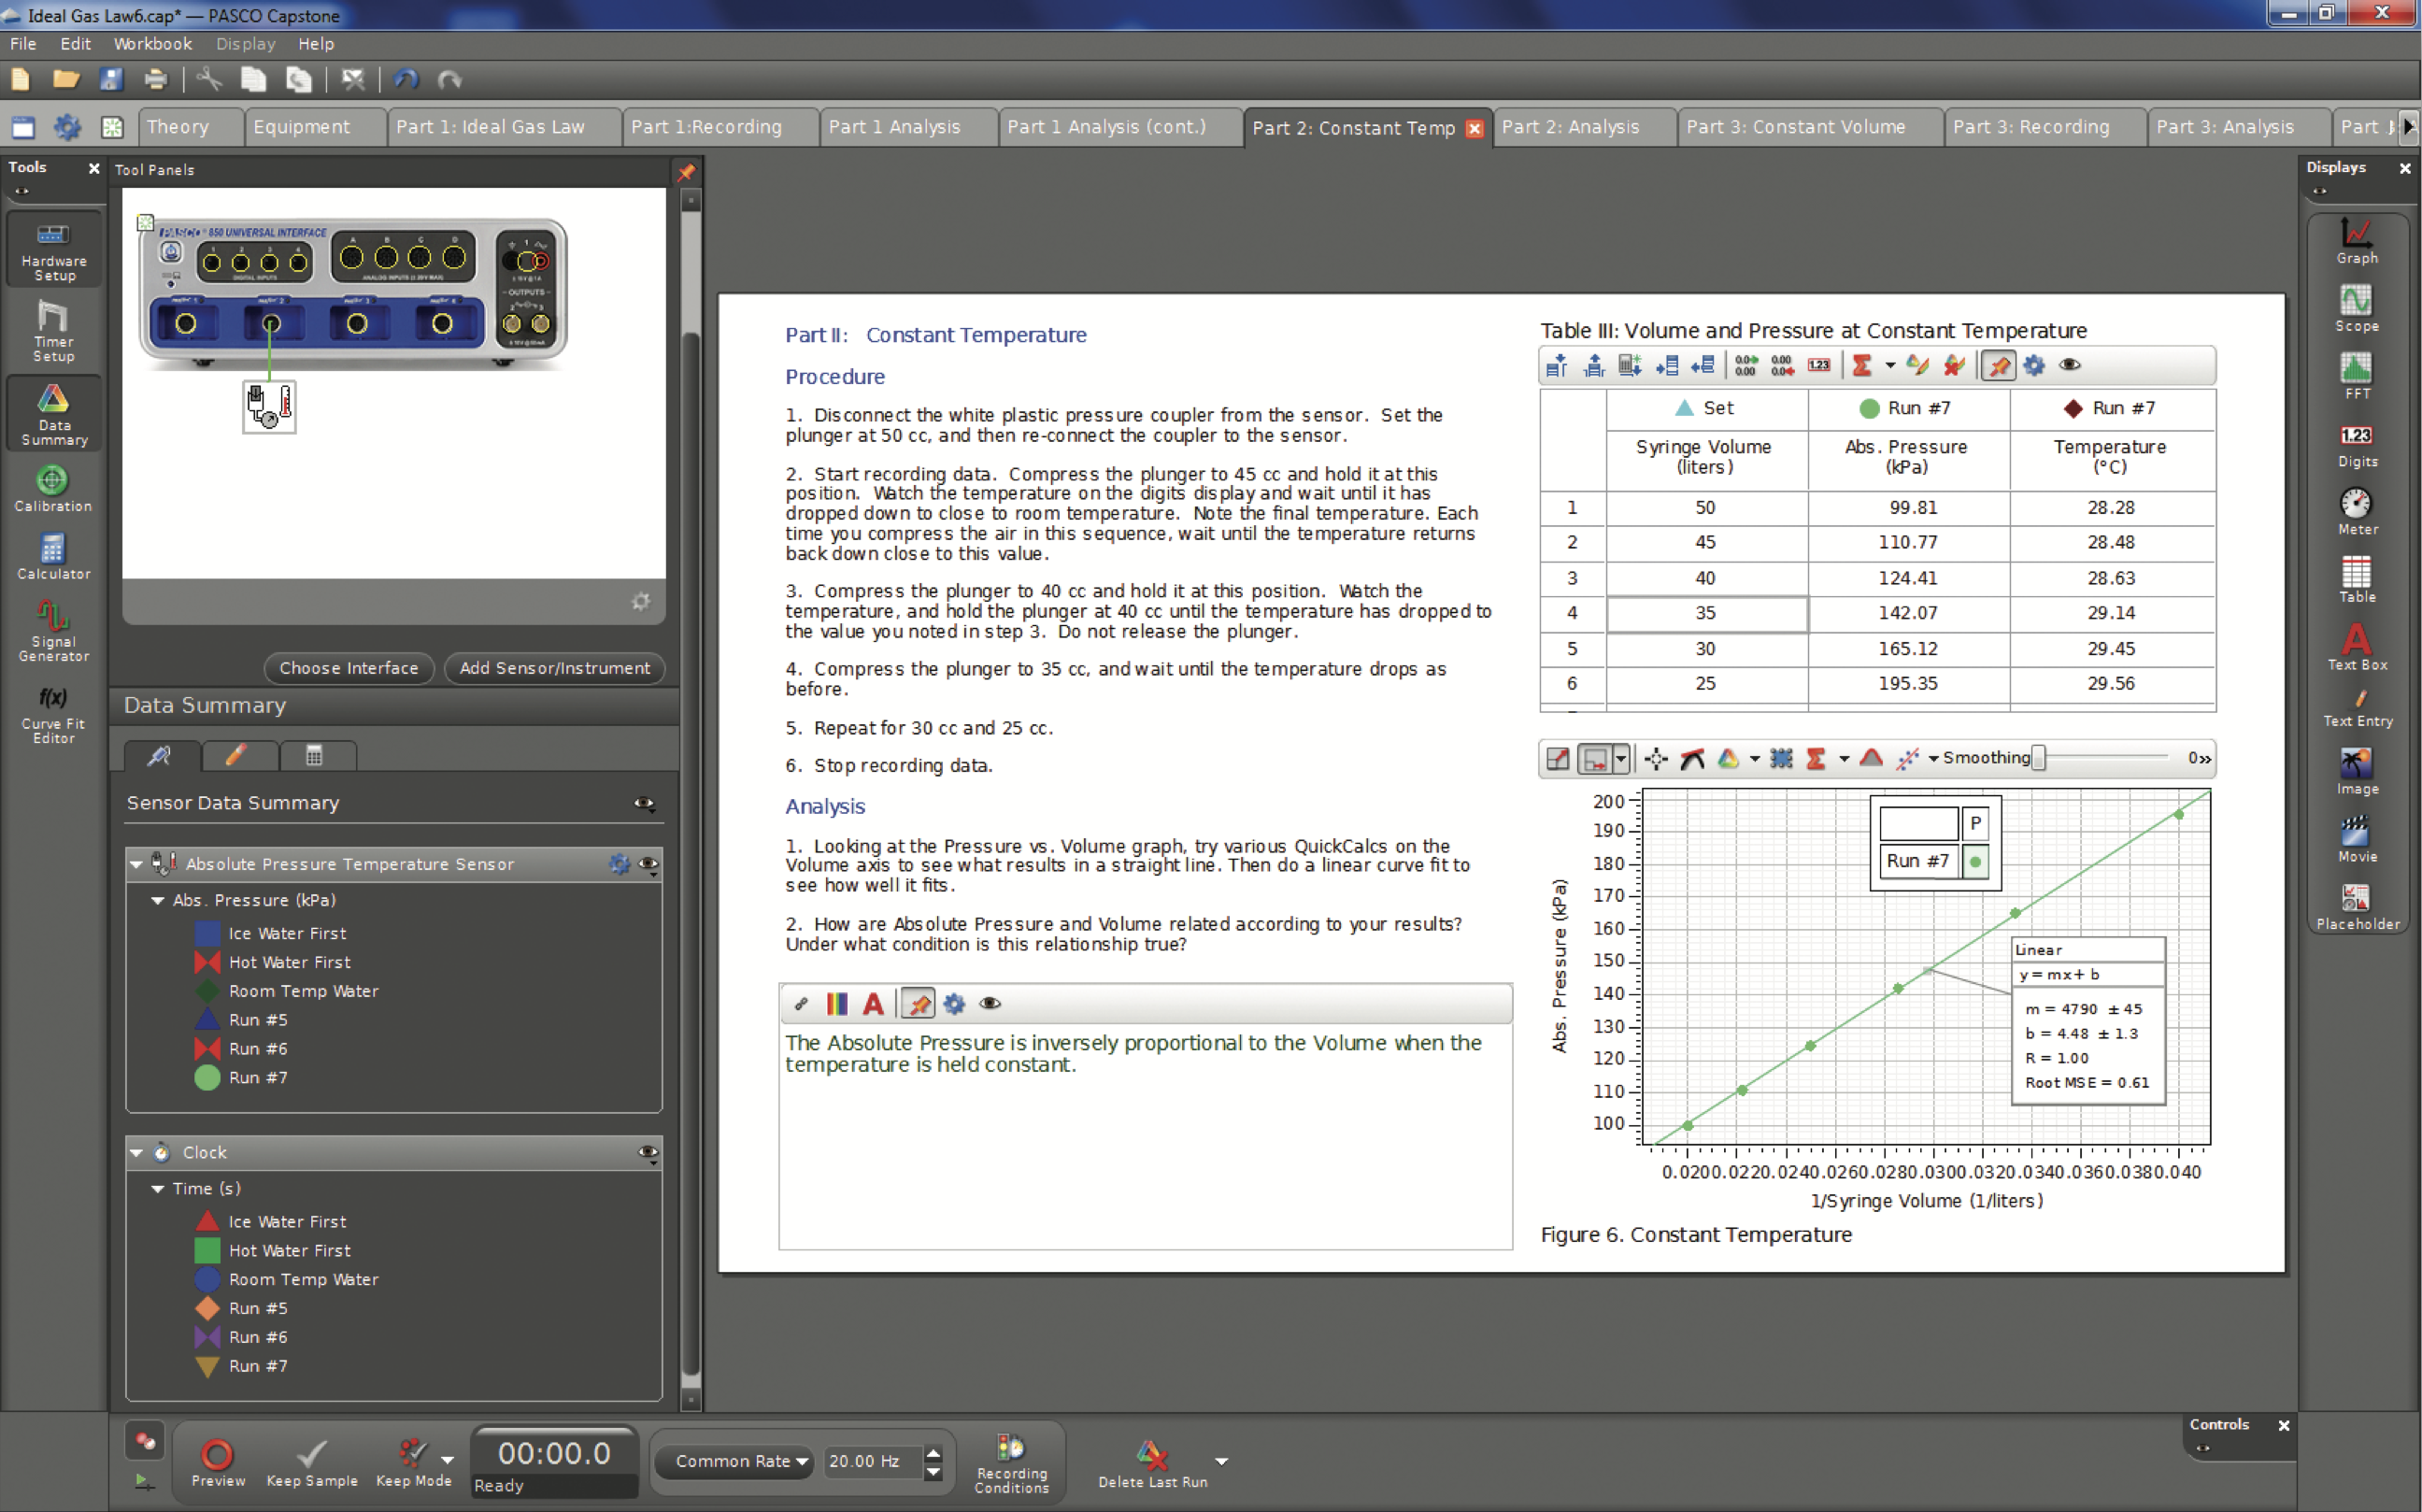Open the Hardware Setup tool

[x=54, y=250]
